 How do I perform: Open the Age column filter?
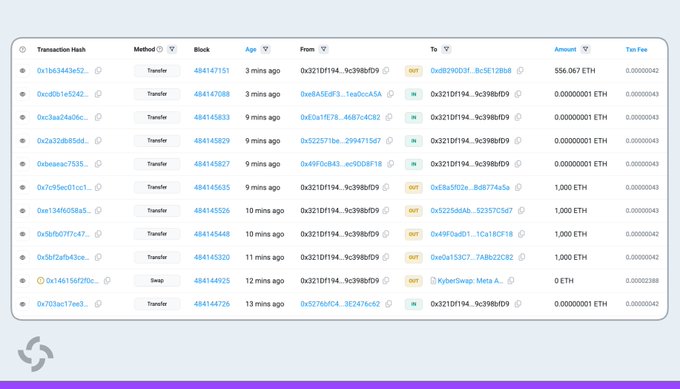point(265,49)
